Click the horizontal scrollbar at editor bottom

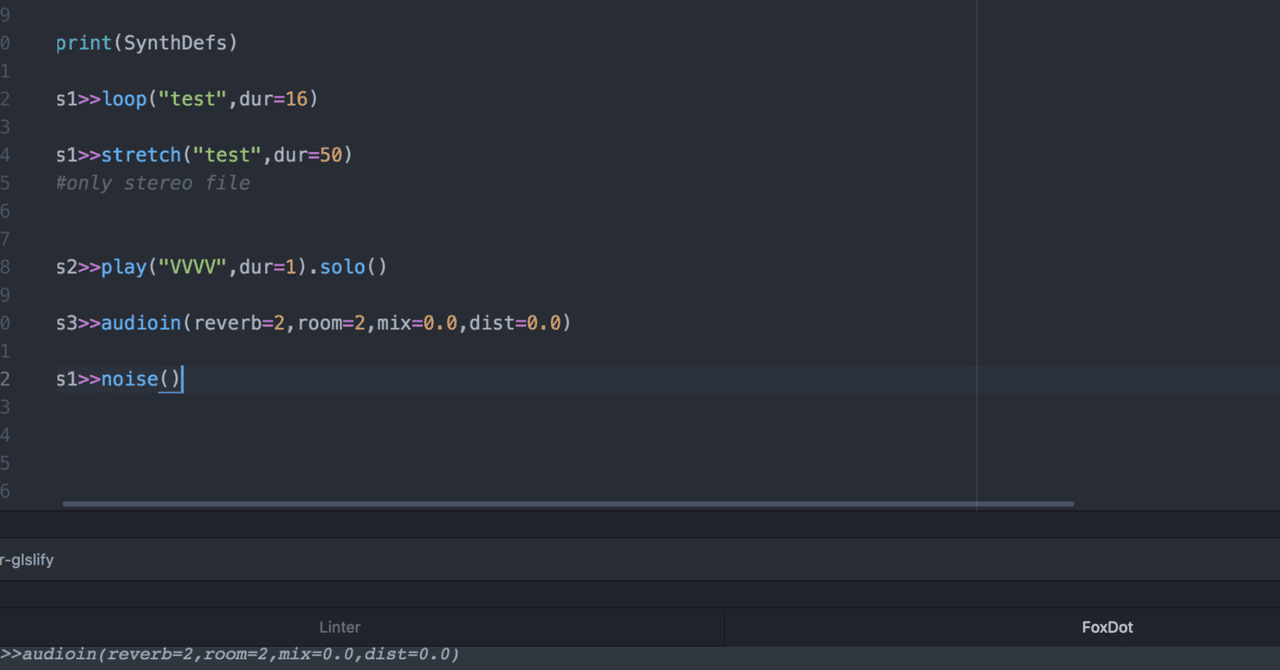[x=567, y=504]
